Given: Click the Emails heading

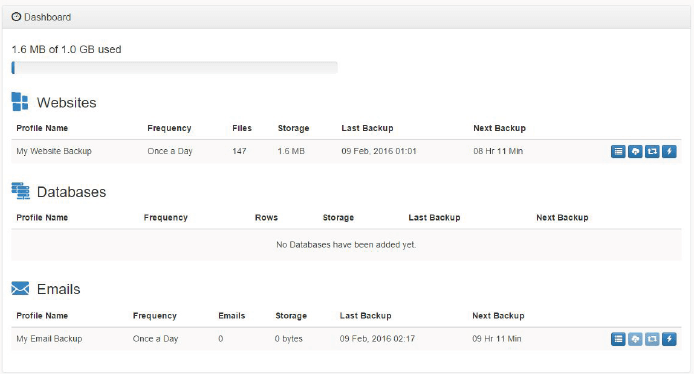Looking at the screenshot, I should point(58,289).
